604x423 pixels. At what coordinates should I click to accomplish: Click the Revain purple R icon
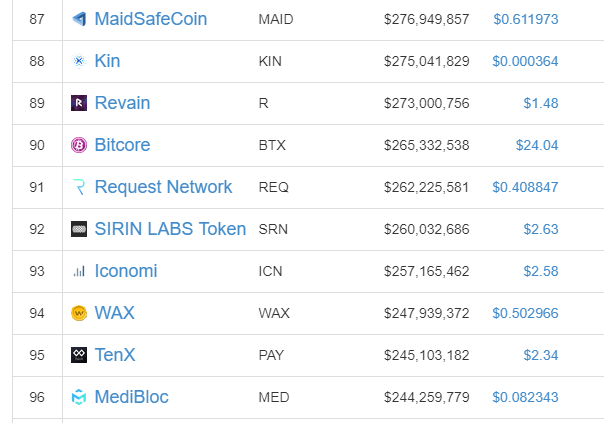coord(79,103)
